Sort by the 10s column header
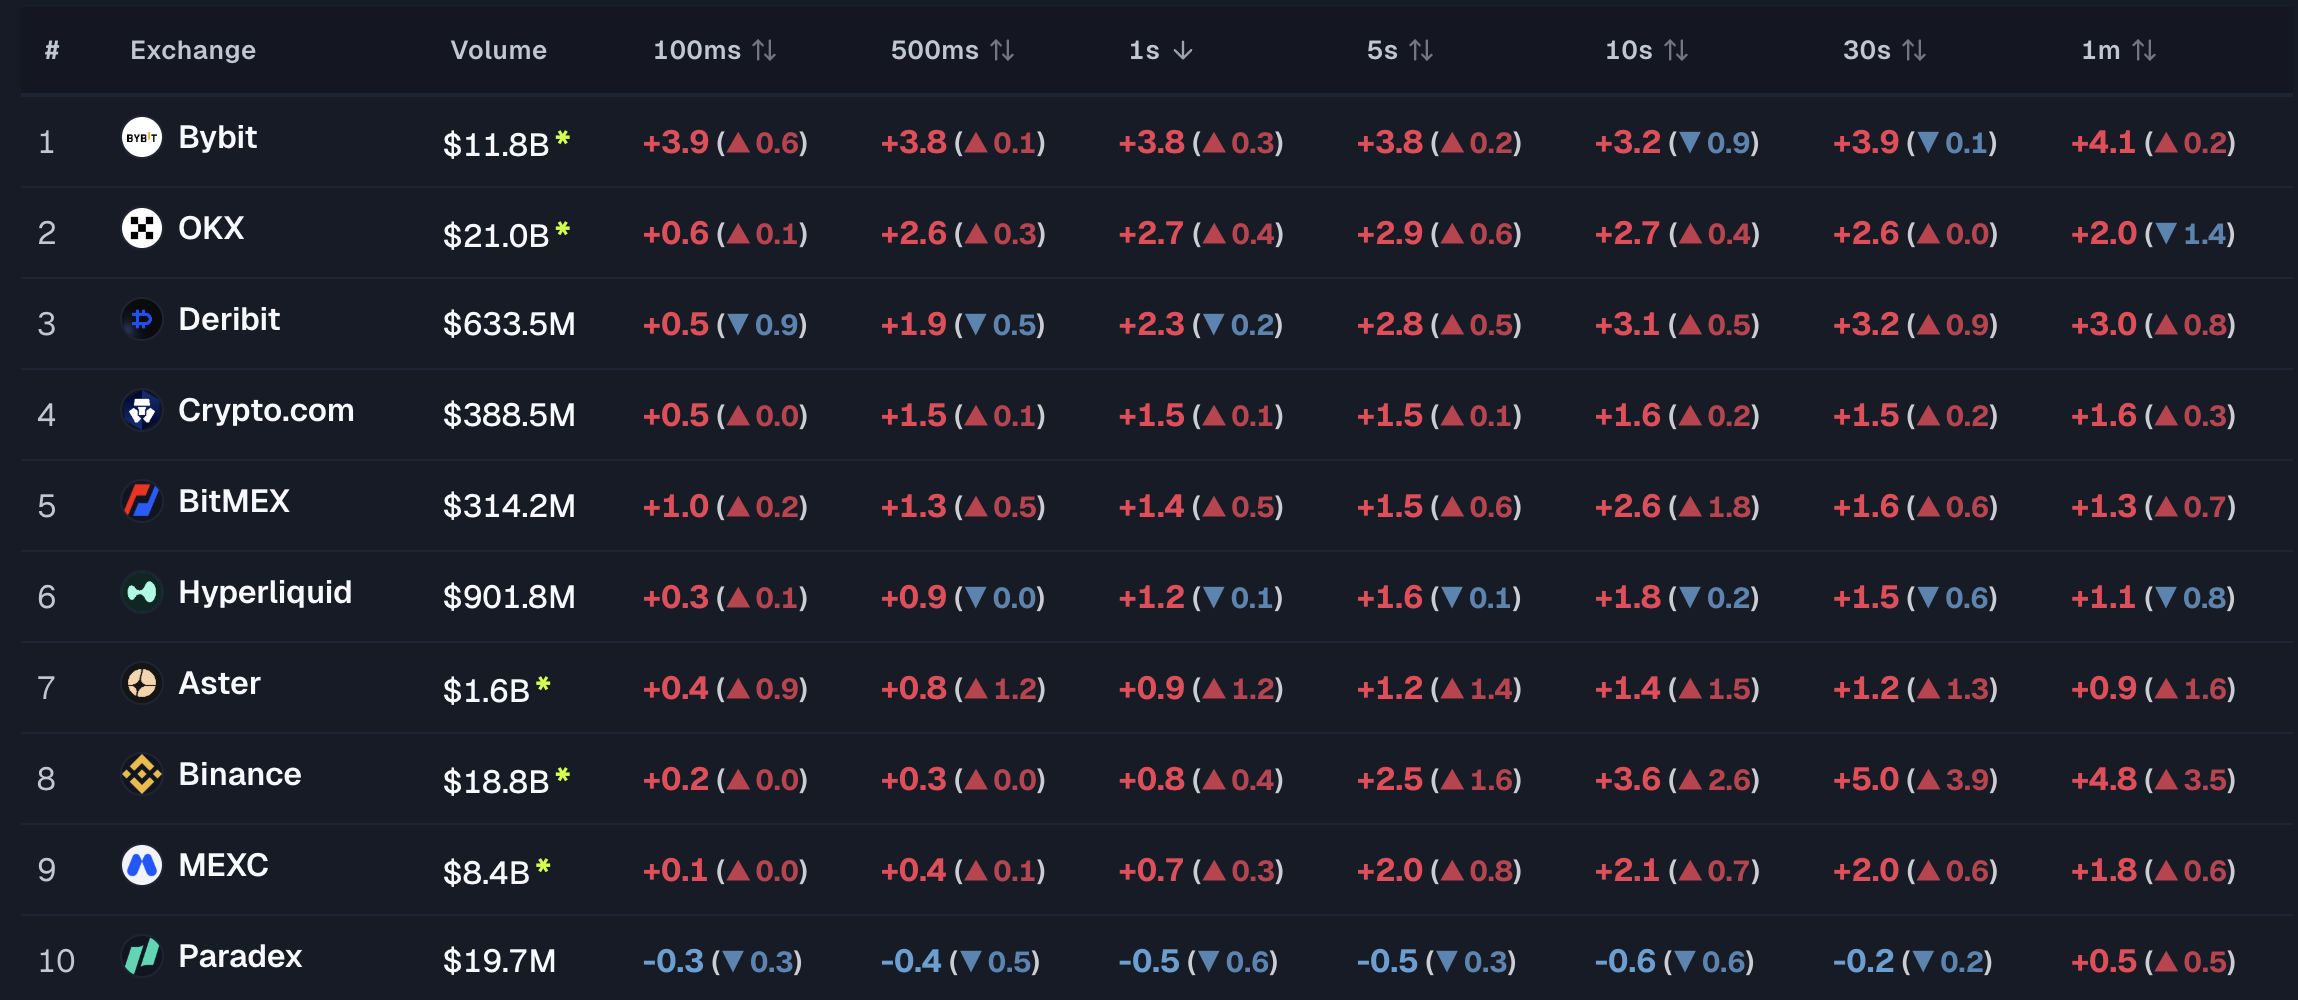 [x=1647, y=50]
